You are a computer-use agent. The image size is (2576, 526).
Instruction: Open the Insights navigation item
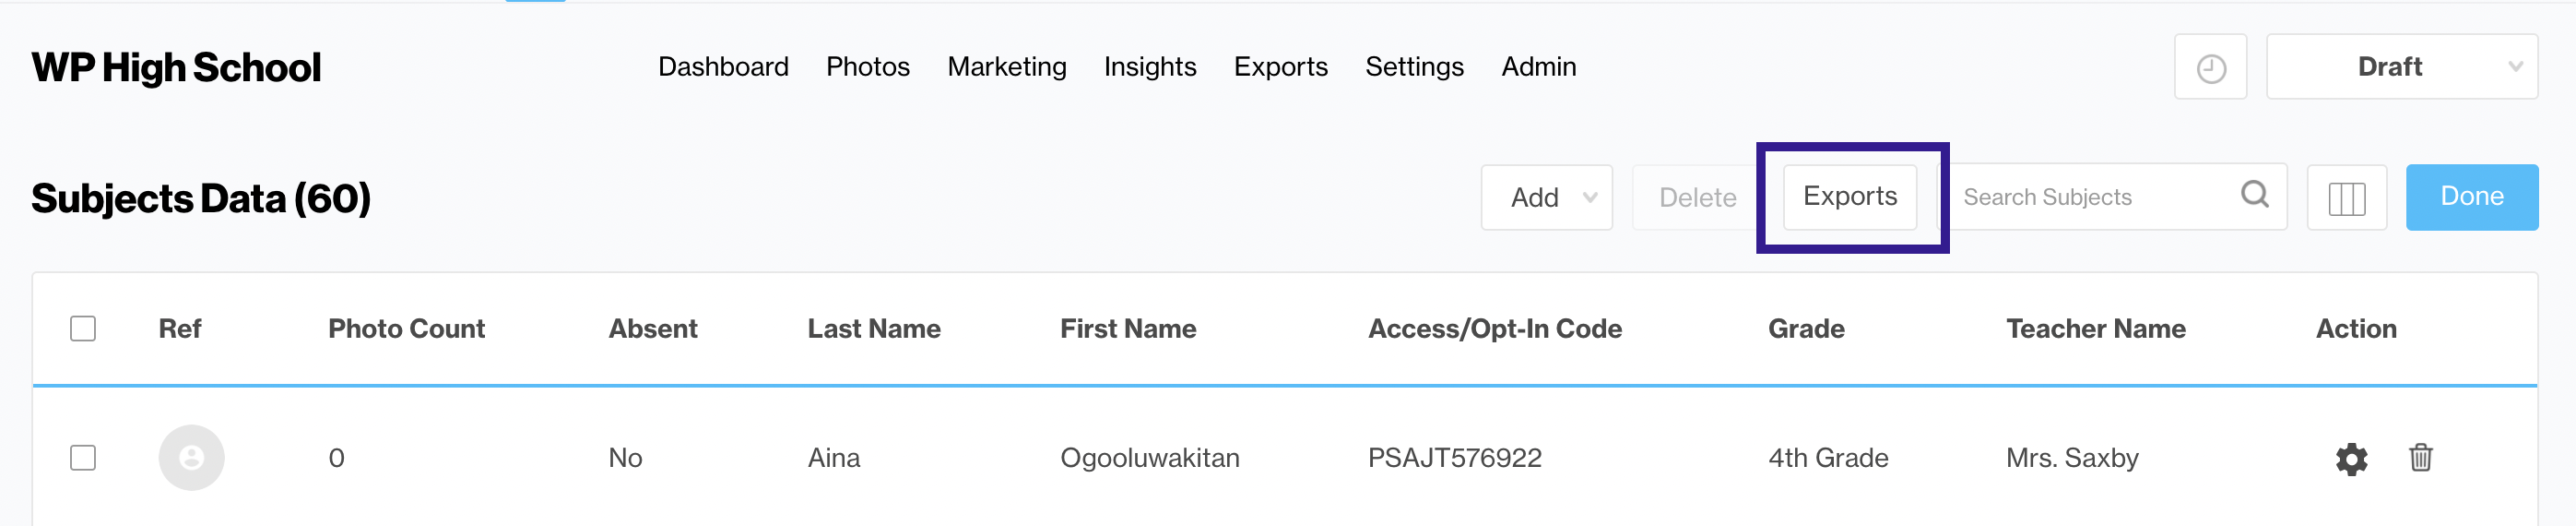(1150, 67)
